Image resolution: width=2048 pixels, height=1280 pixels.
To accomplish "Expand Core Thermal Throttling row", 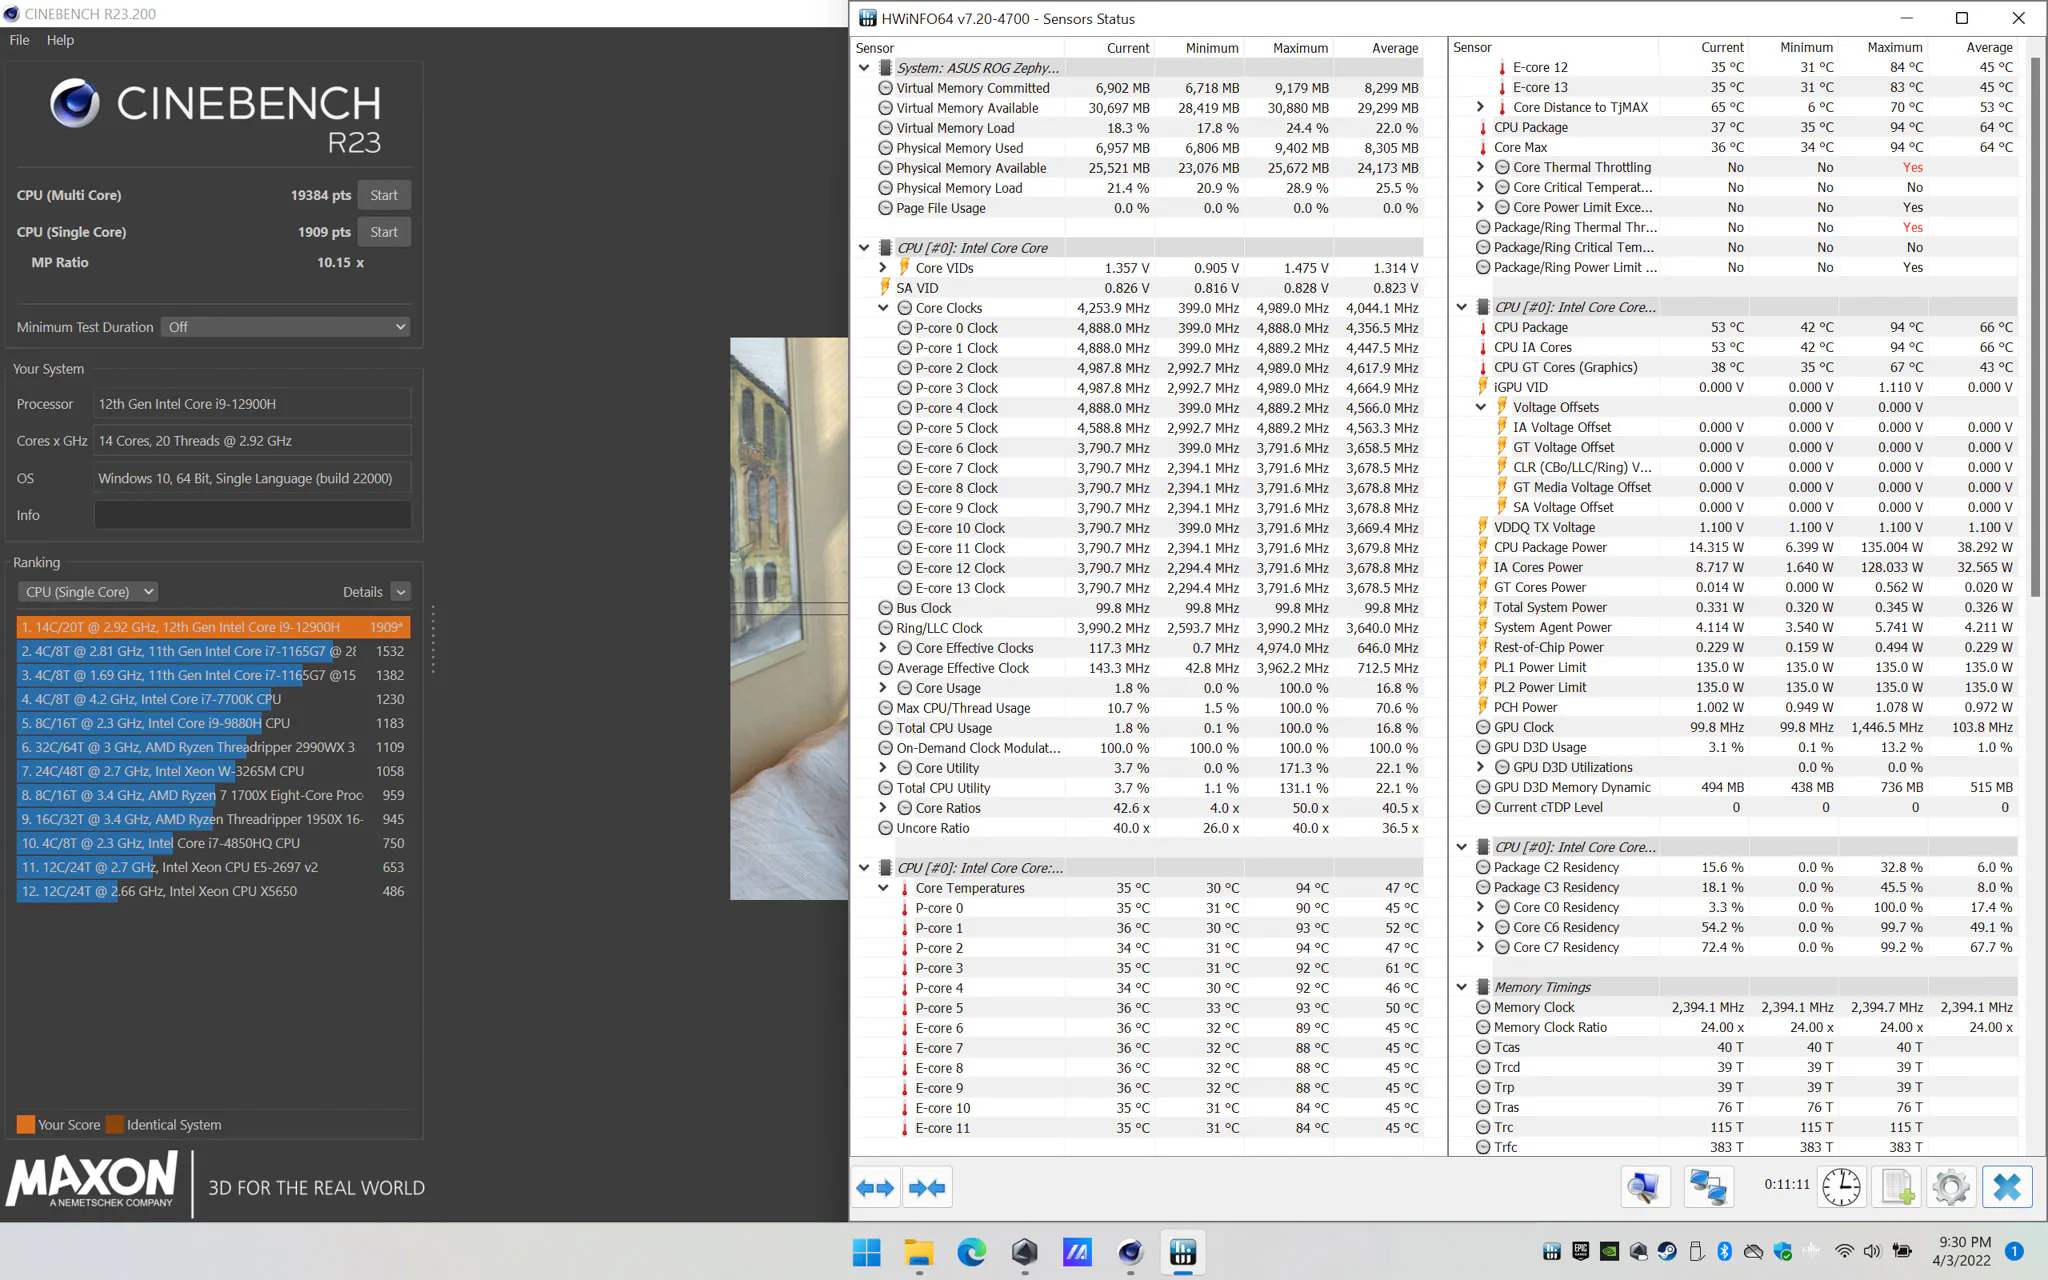I will pyautogui.click(x=1481, y=167).
